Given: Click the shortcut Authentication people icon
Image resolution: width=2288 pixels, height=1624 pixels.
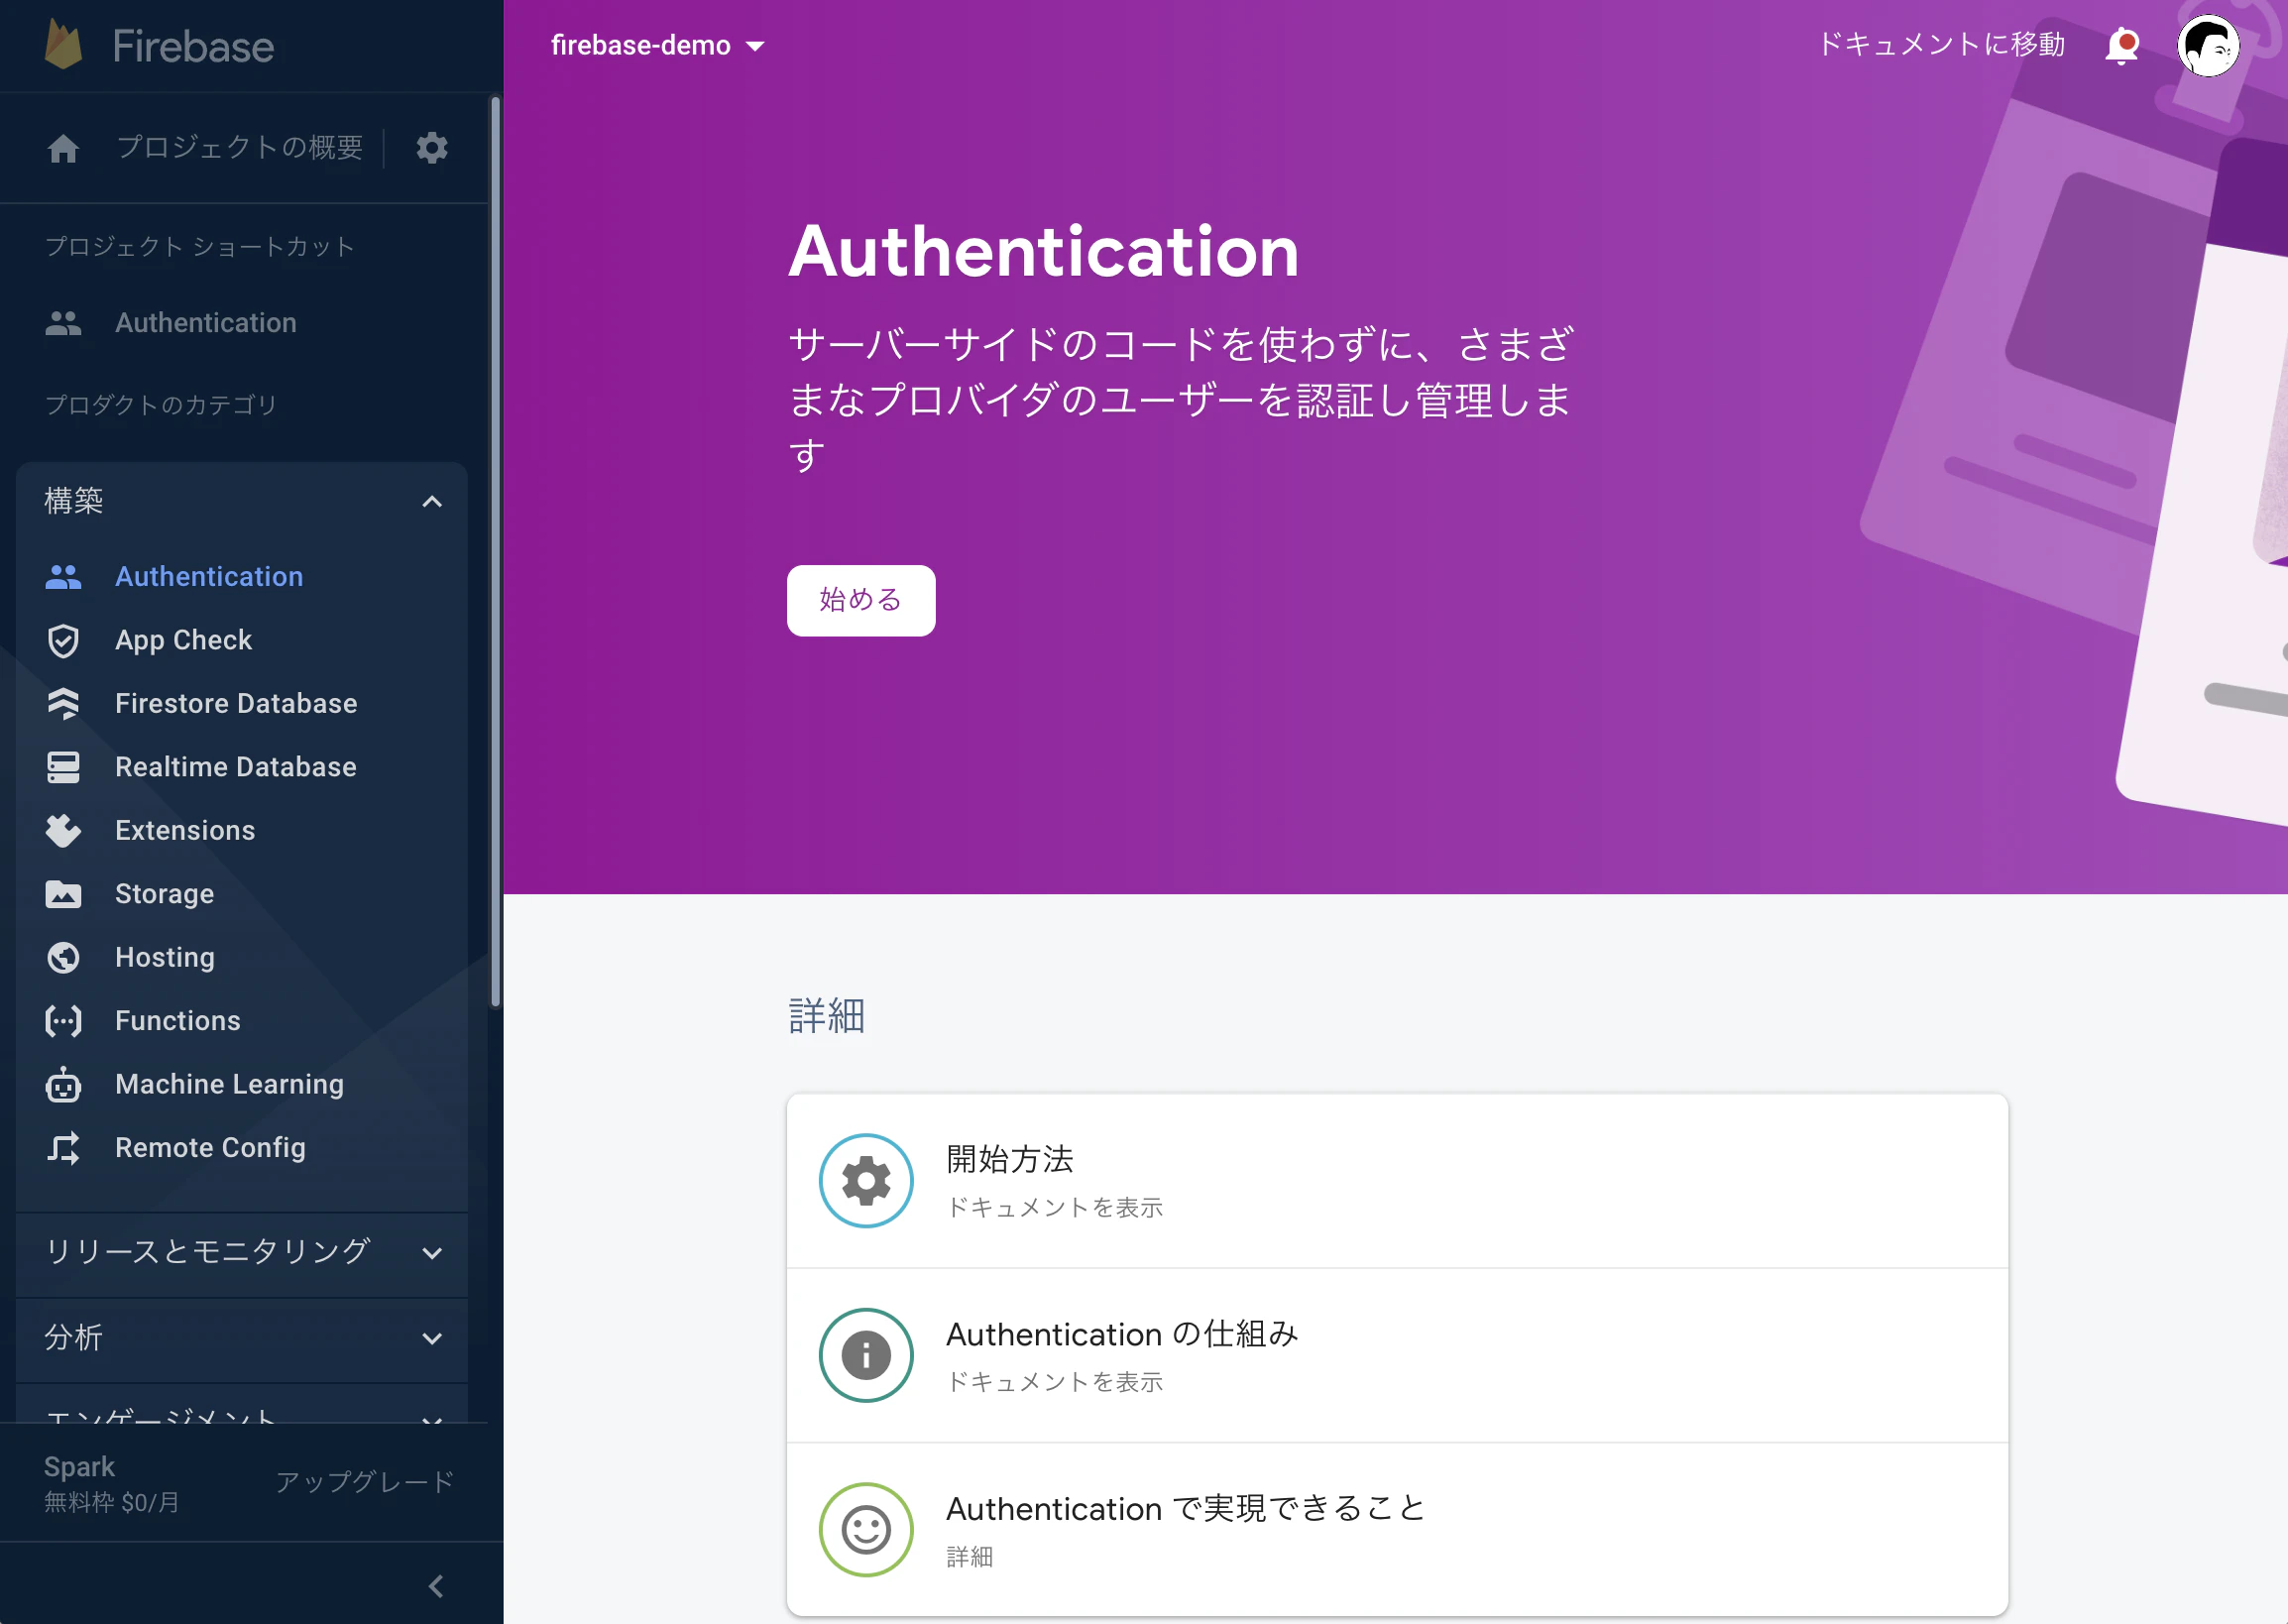Looking at the screenshot, I should [x=63, y=323].
